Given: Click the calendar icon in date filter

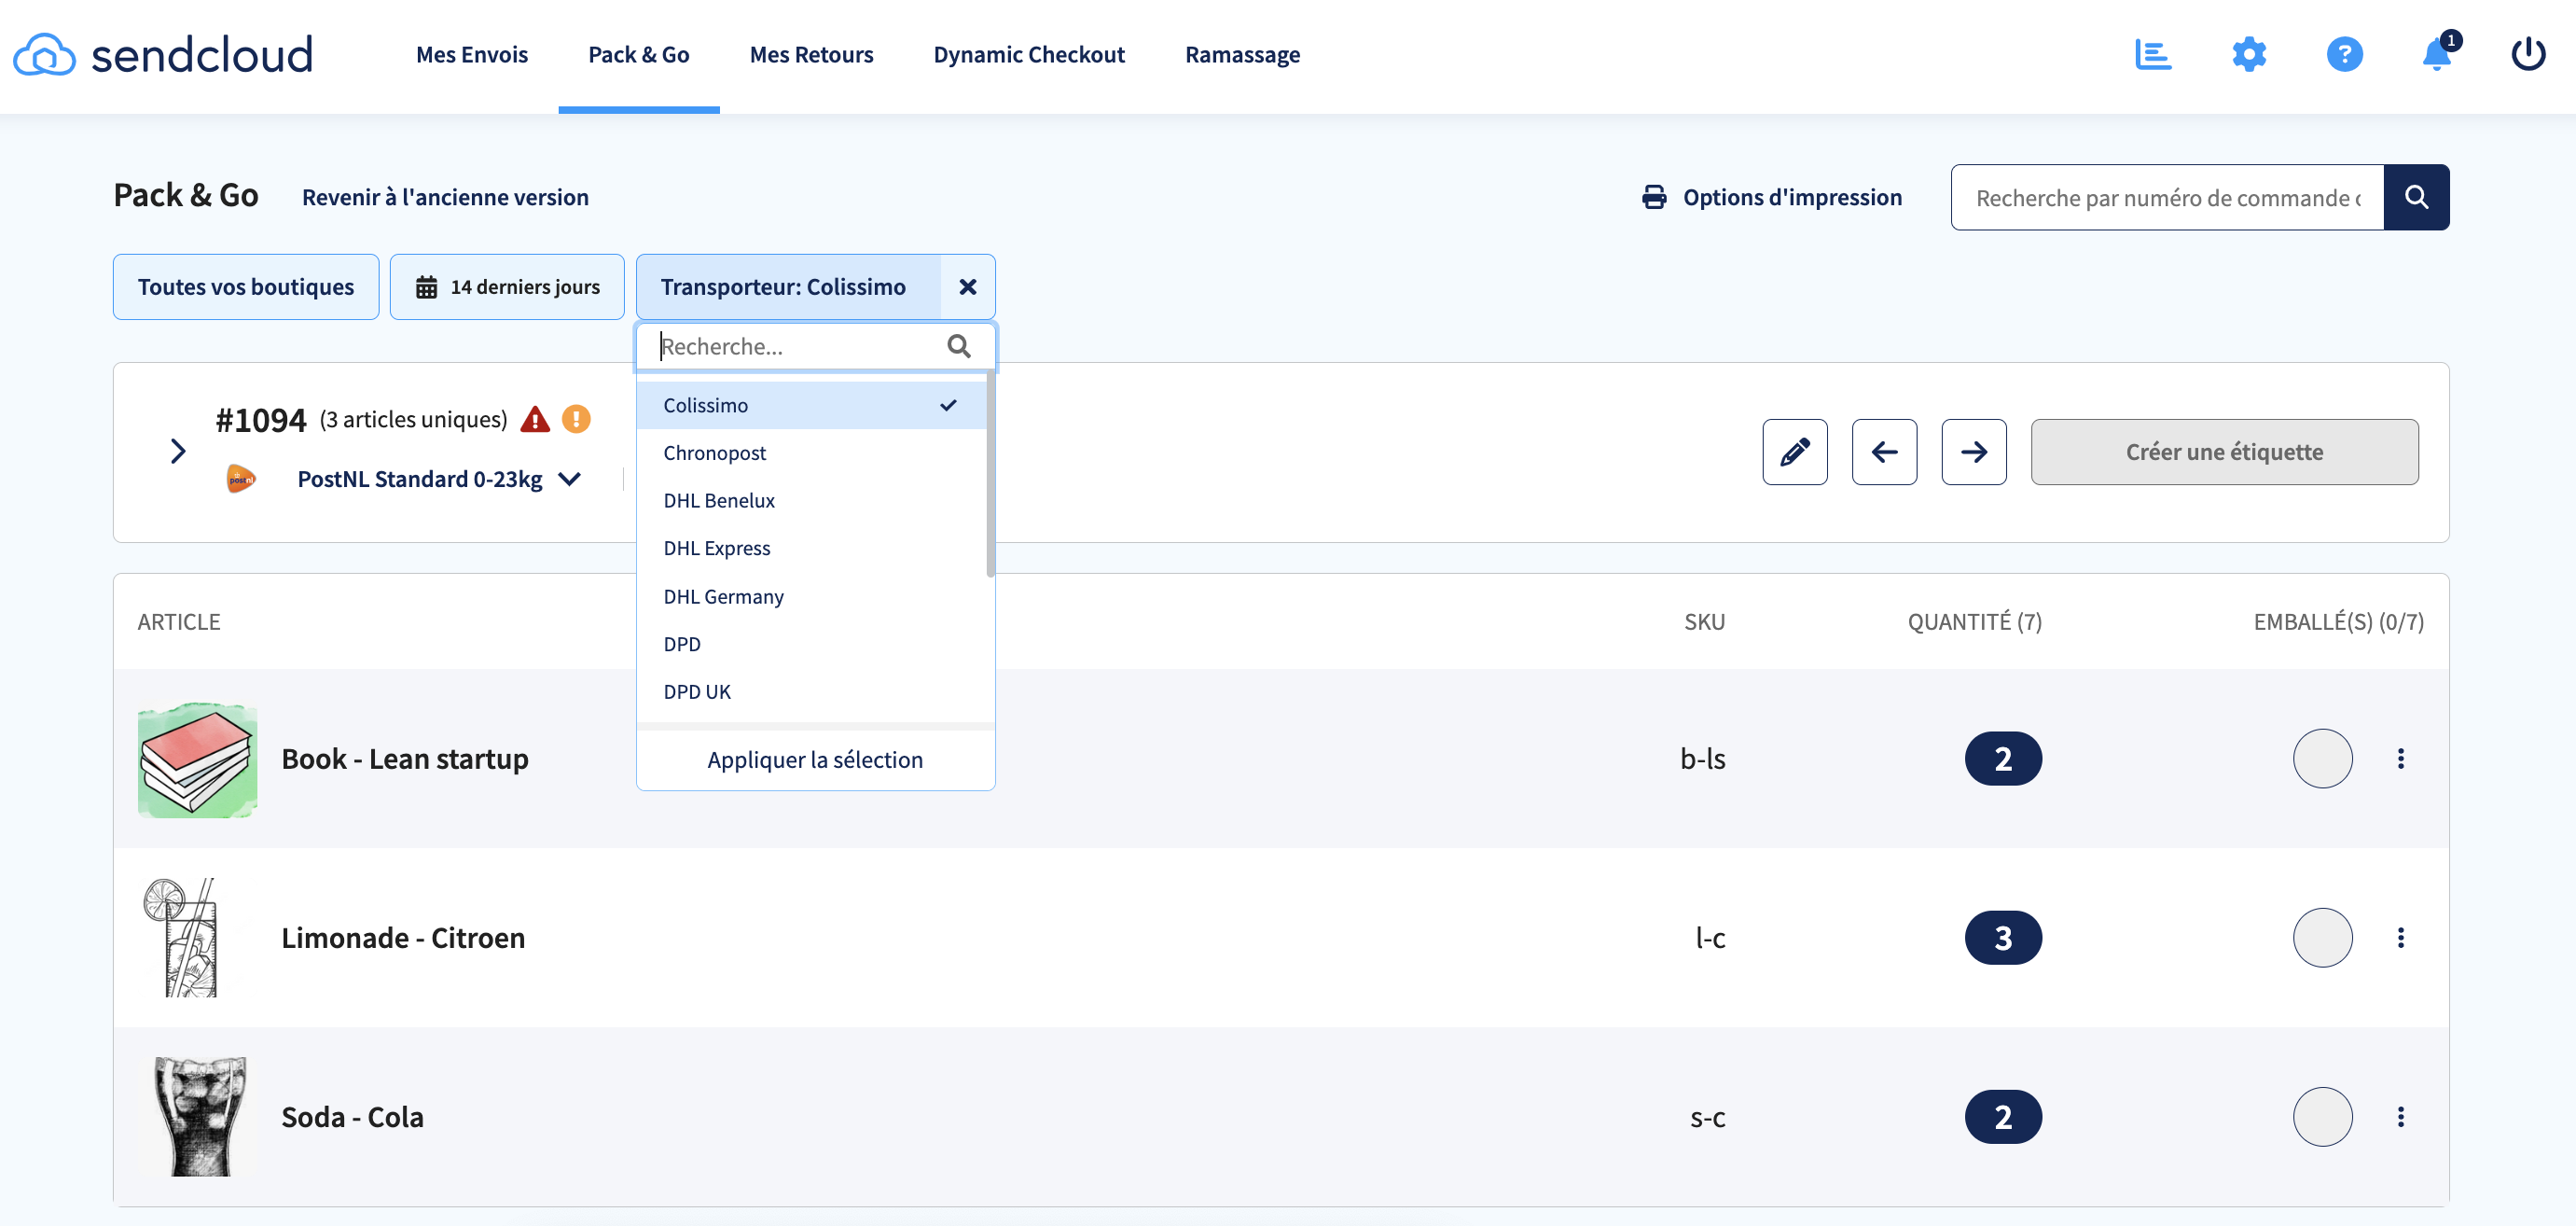Looking at the screenshot, I should pyautogui.click(x=426, y=288).
